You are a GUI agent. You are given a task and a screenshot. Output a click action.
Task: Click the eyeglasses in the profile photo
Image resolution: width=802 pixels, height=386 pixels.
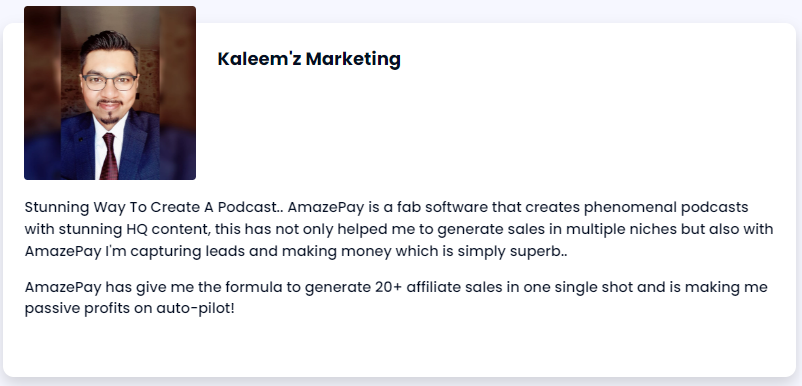(109, 82)
